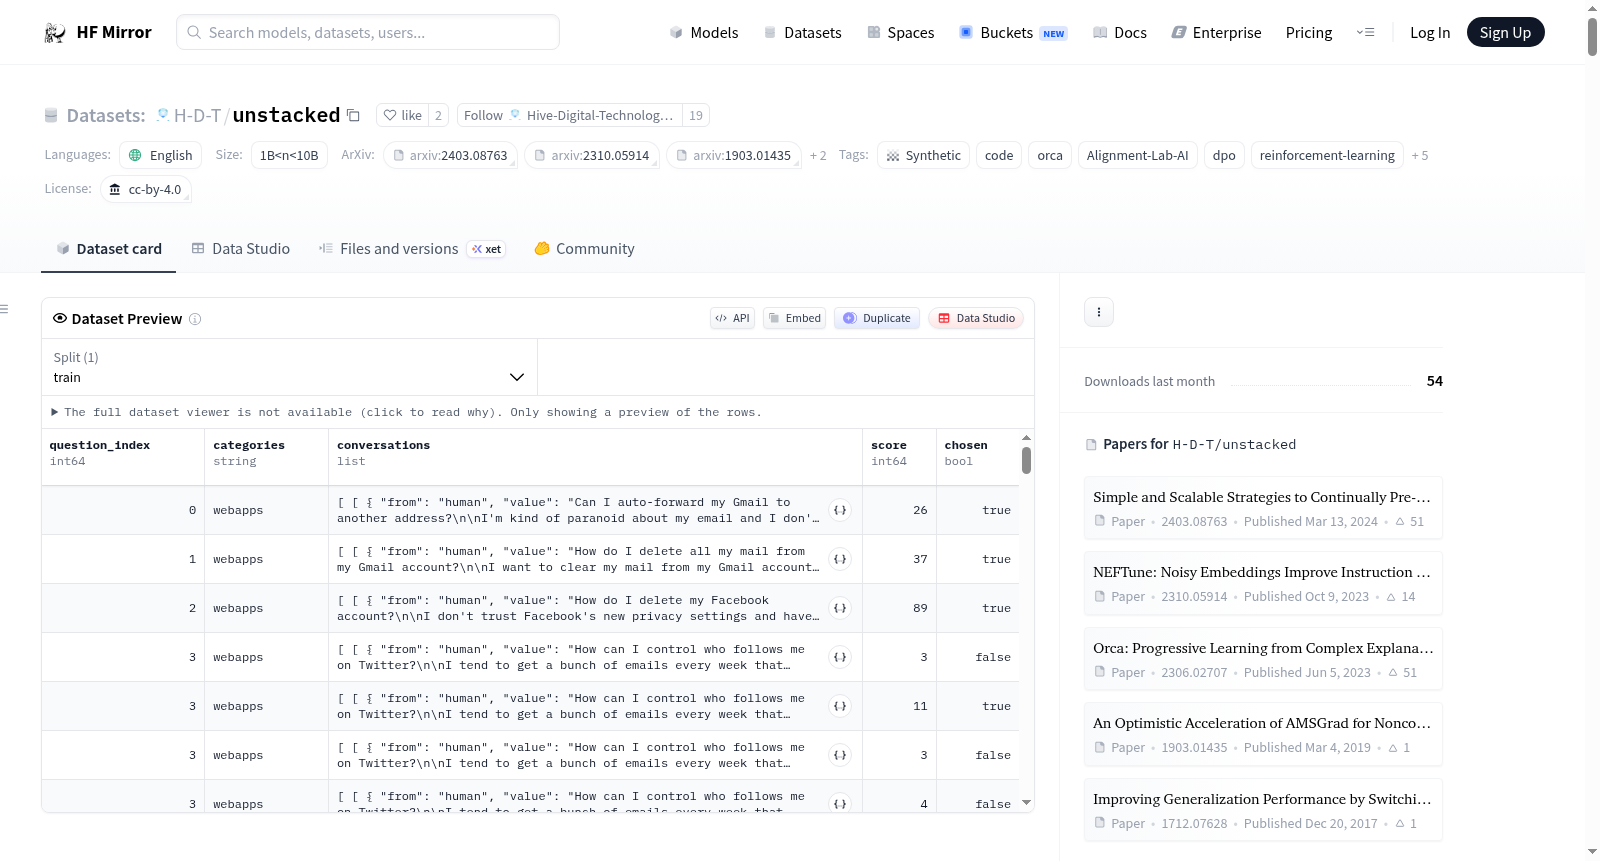Open Datasets page
The image size is (1600, 861).
803,33
